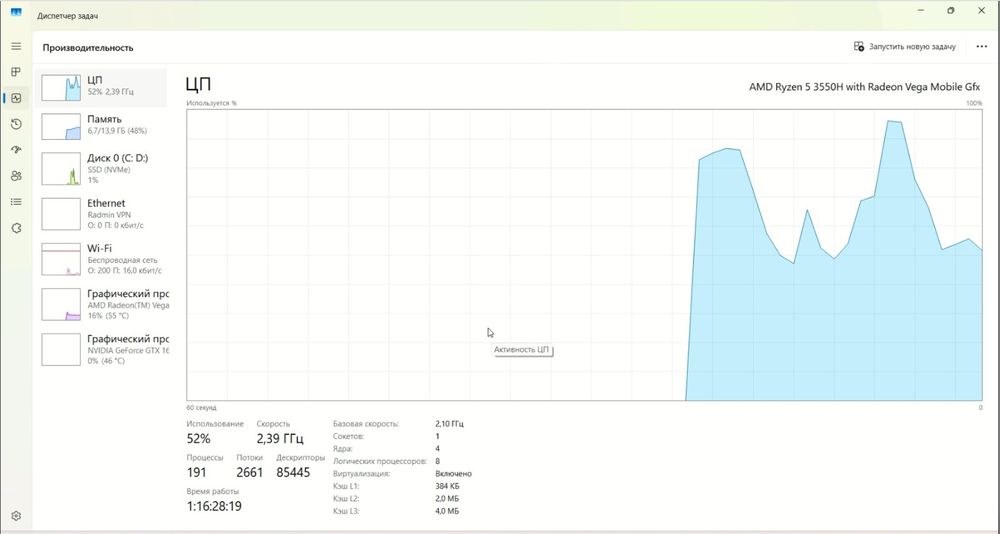This screenshot has height=534, width=1000.
Task: Open the hamburger navigation menu
Action: tap(17, 47)
